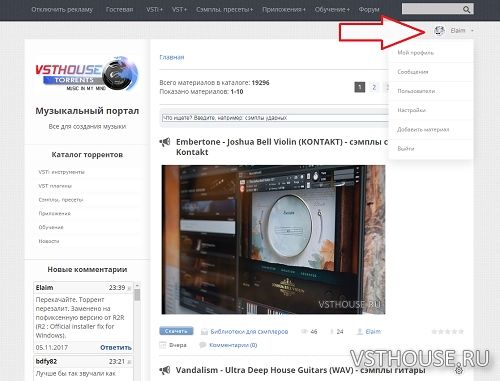
Task: Click megaphone icon beside Vandalism post
Action: pyautogui.click(x=165, y=370)
